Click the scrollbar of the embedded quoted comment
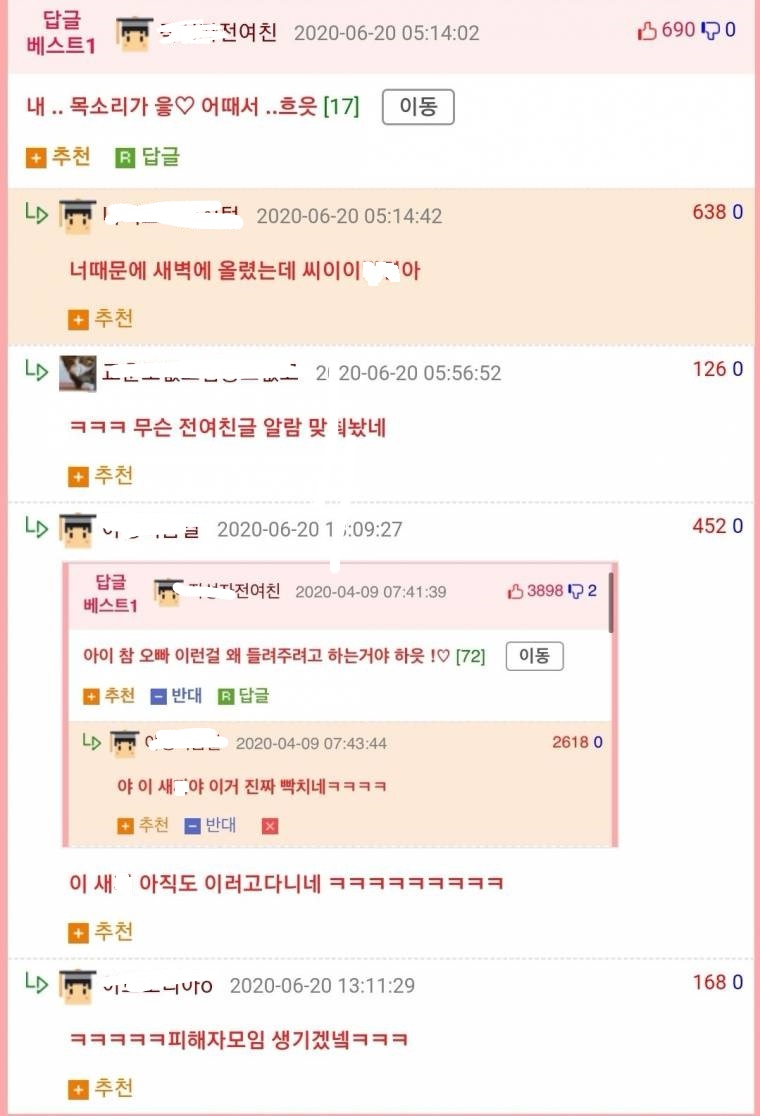The width and height of the screenshot is (760, 1116). tap(611, 602)
